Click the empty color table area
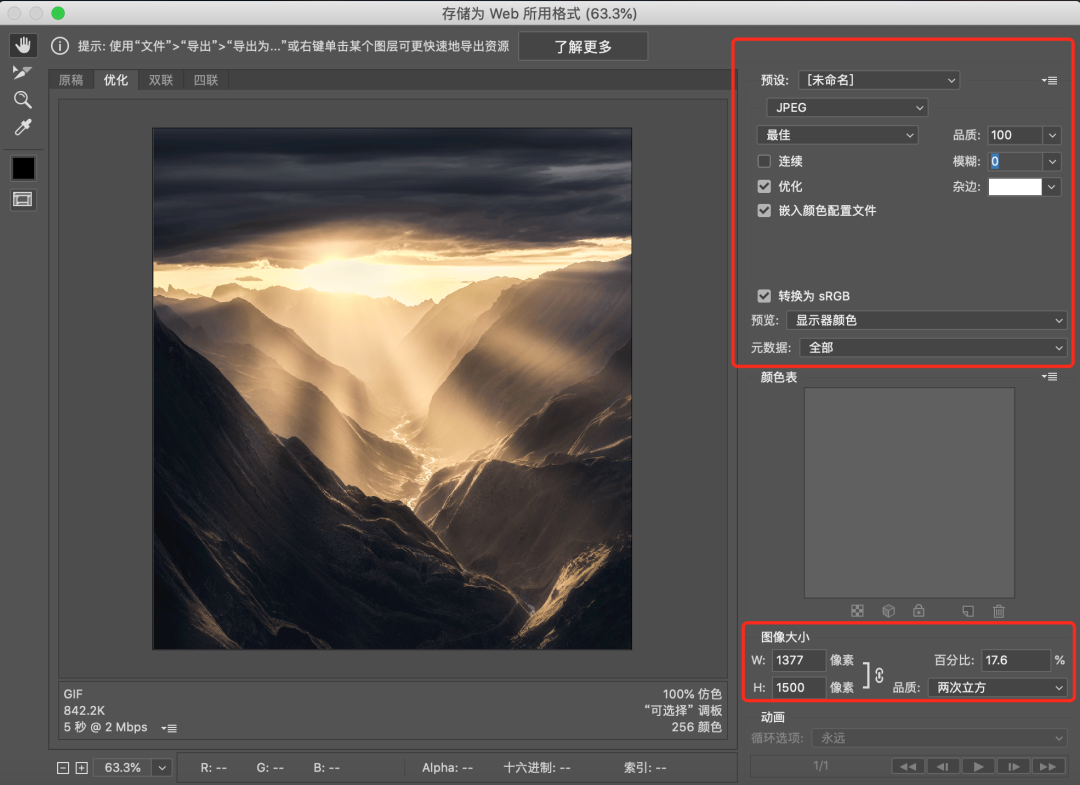 click(909, 492)
